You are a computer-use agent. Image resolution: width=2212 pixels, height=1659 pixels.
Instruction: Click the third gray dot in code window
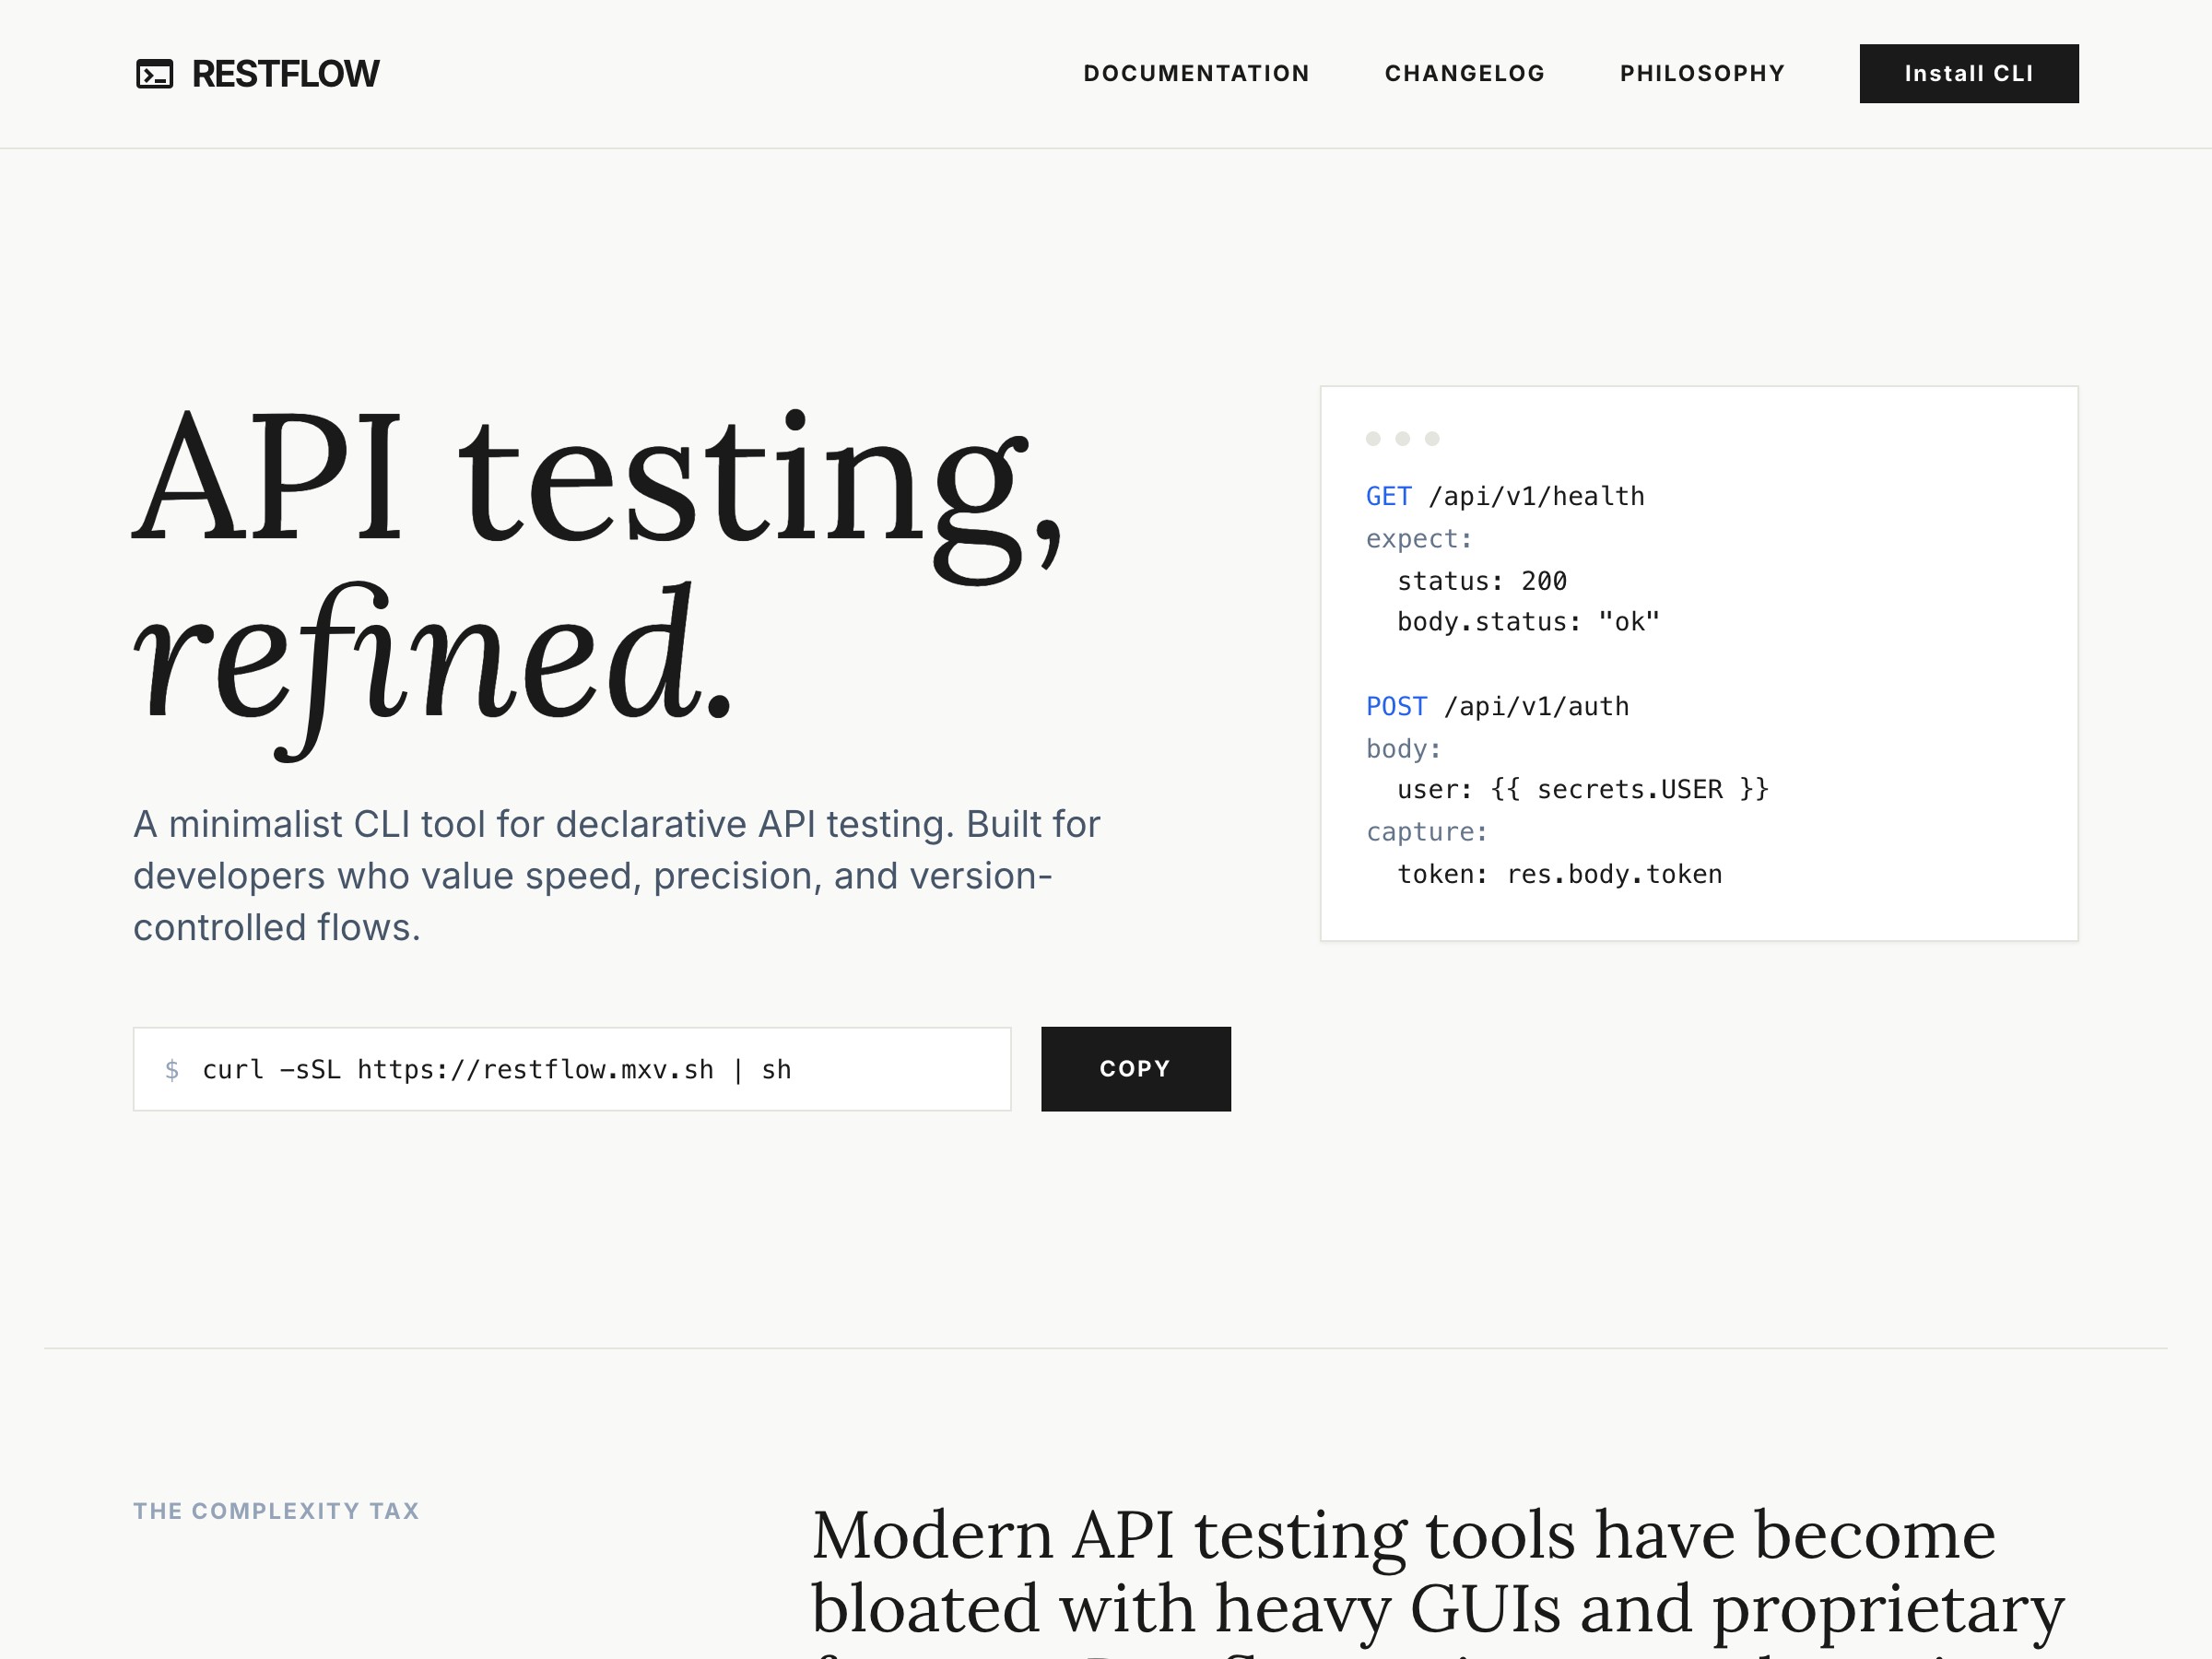1432,439
